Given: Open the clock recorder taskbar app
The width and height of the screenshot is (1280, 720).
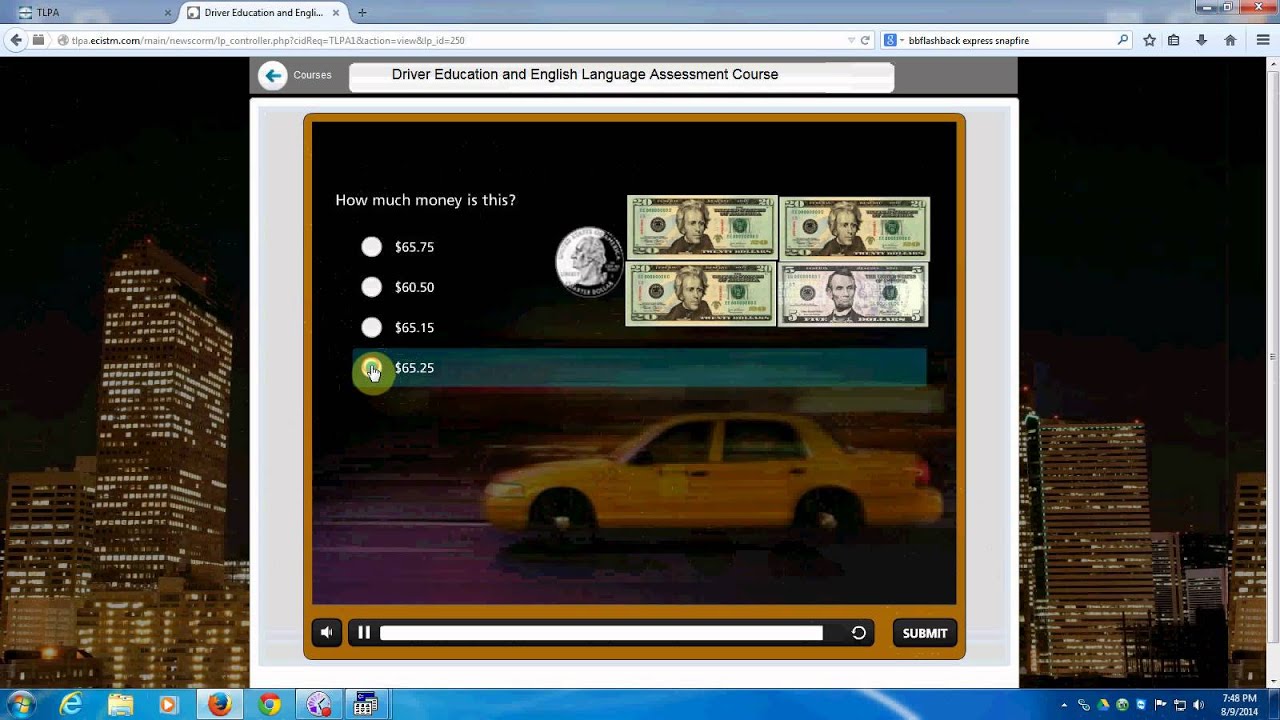Looking at the screenshot, I should (318, 705).
